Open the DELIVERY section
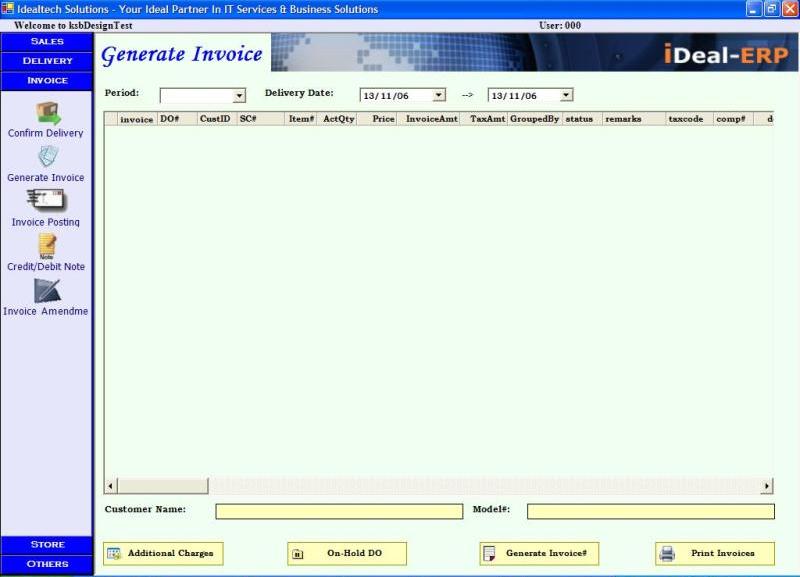This screenshot has width=800, height=577. (x=45, y=60)
